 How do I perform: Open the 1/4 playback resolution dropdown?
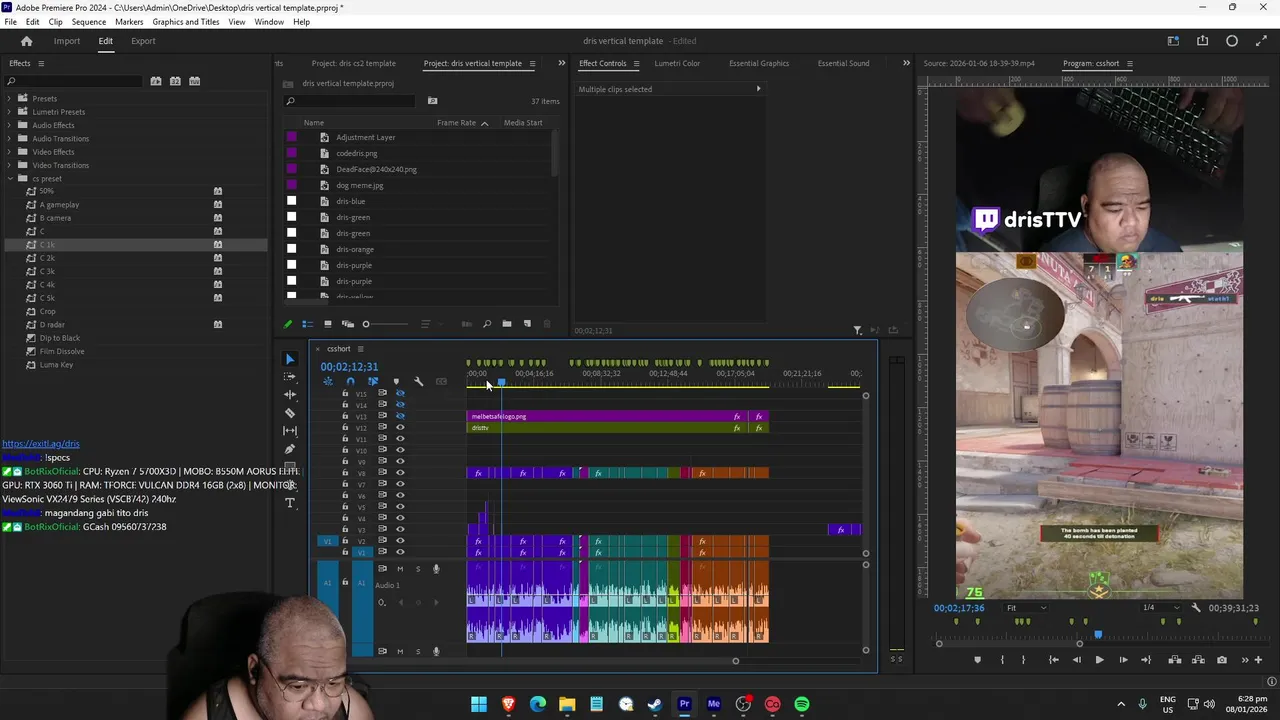point(1160,608)
